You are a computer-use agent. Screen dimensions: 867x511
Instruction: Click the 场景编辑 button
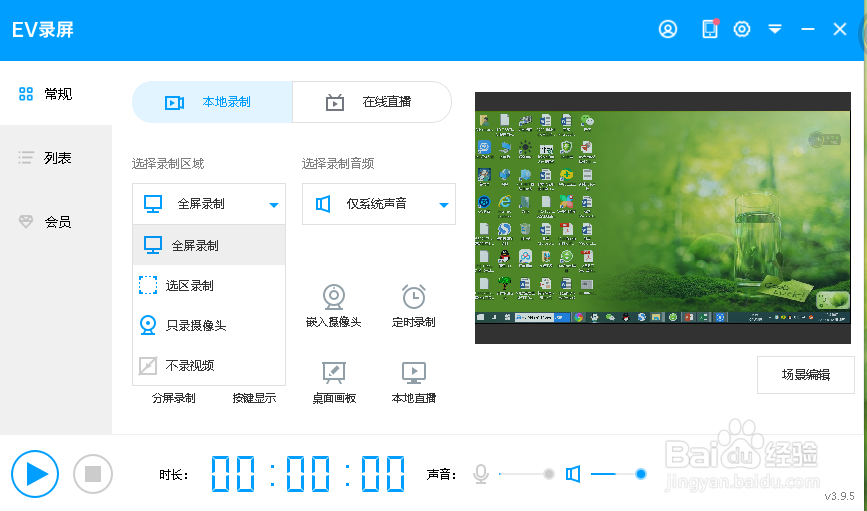point(806,375)
